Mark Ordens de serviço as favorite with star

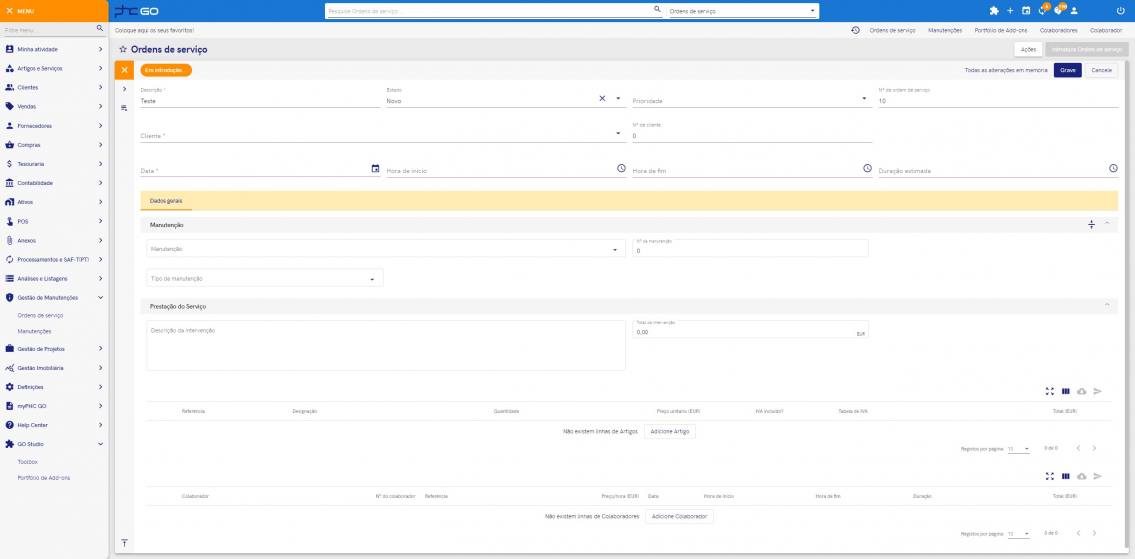pos(123,50)
